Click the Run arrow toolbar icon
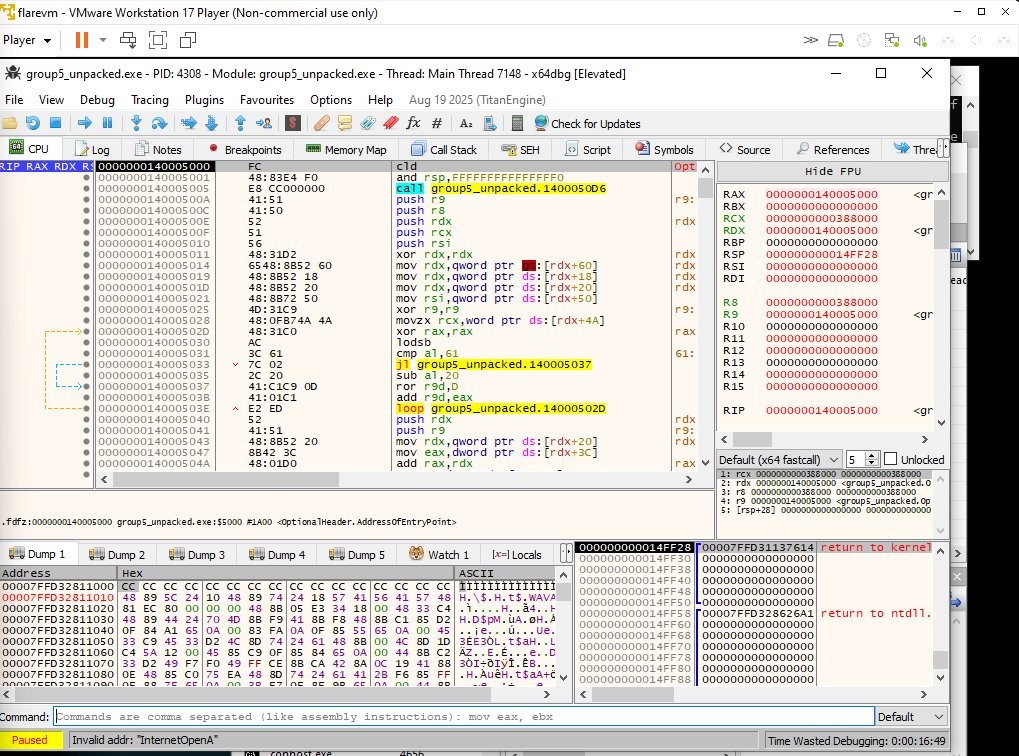 pos(84,123)
